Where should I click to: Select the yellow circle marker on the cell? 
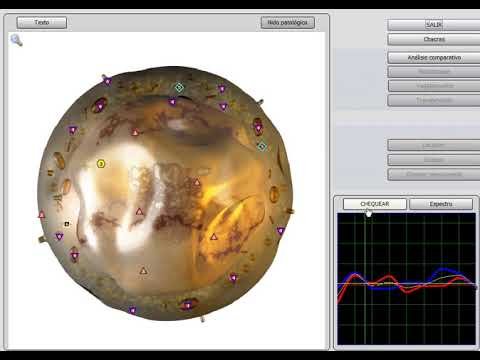tap(101, 164)
